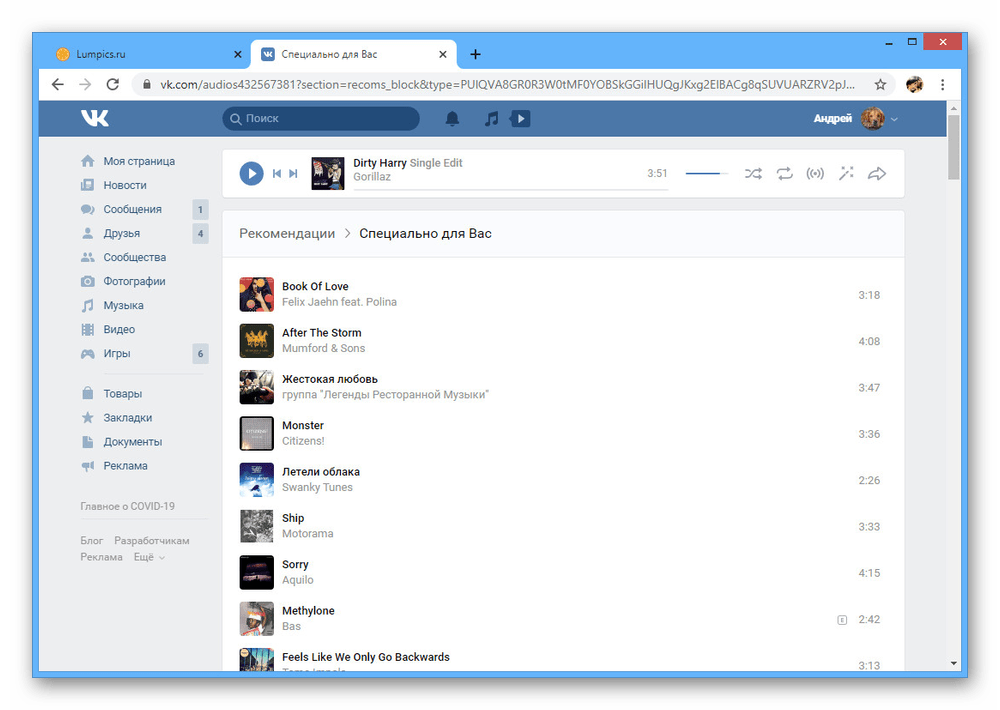This screenshot has width=1000, height=710.
Task: Open the Реклама footer link
Action: click(x=101, y=558)
